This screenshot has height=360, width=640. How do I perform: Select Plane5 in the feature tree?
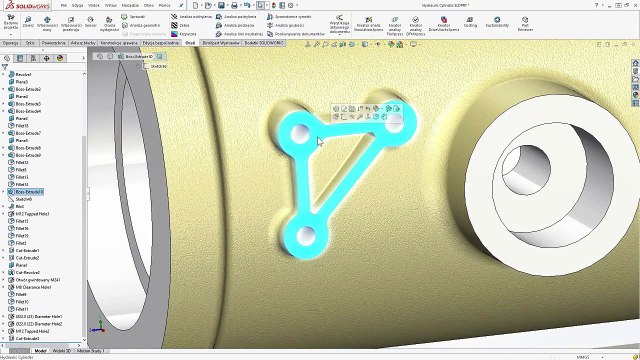[21, 82]
